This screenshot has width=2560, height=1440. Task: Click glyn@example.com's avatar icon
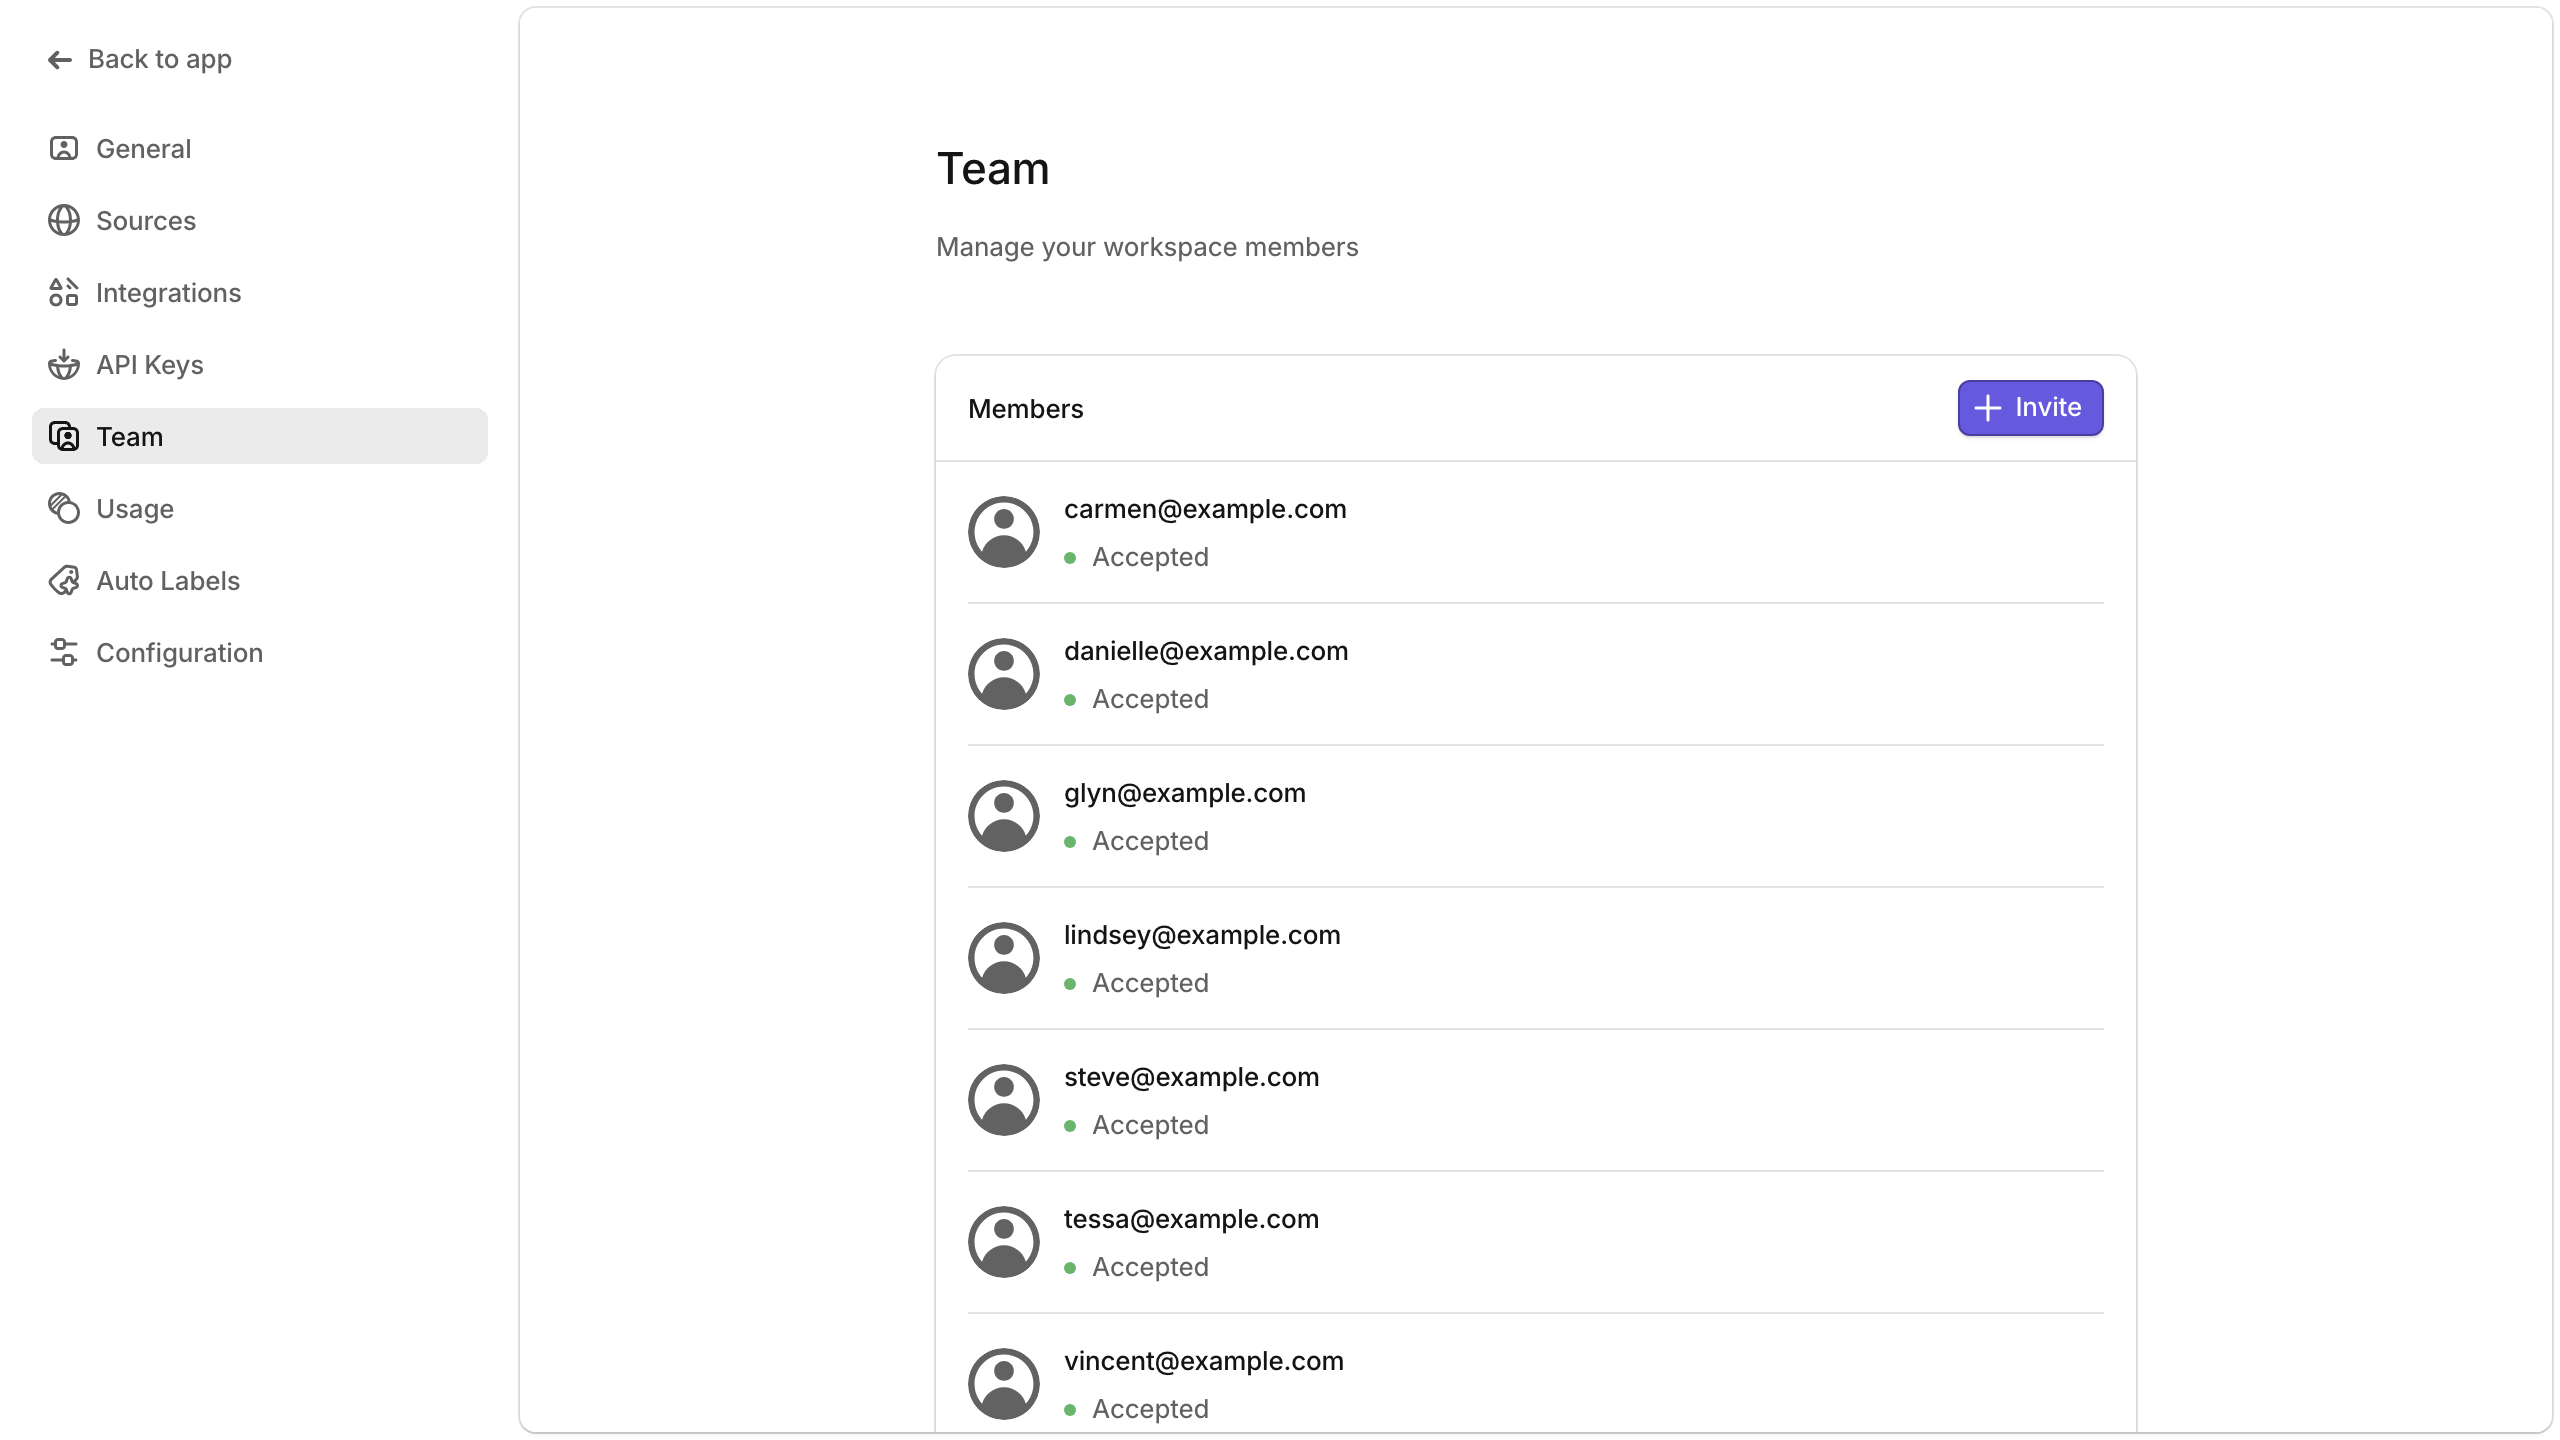pos(1002,815)
